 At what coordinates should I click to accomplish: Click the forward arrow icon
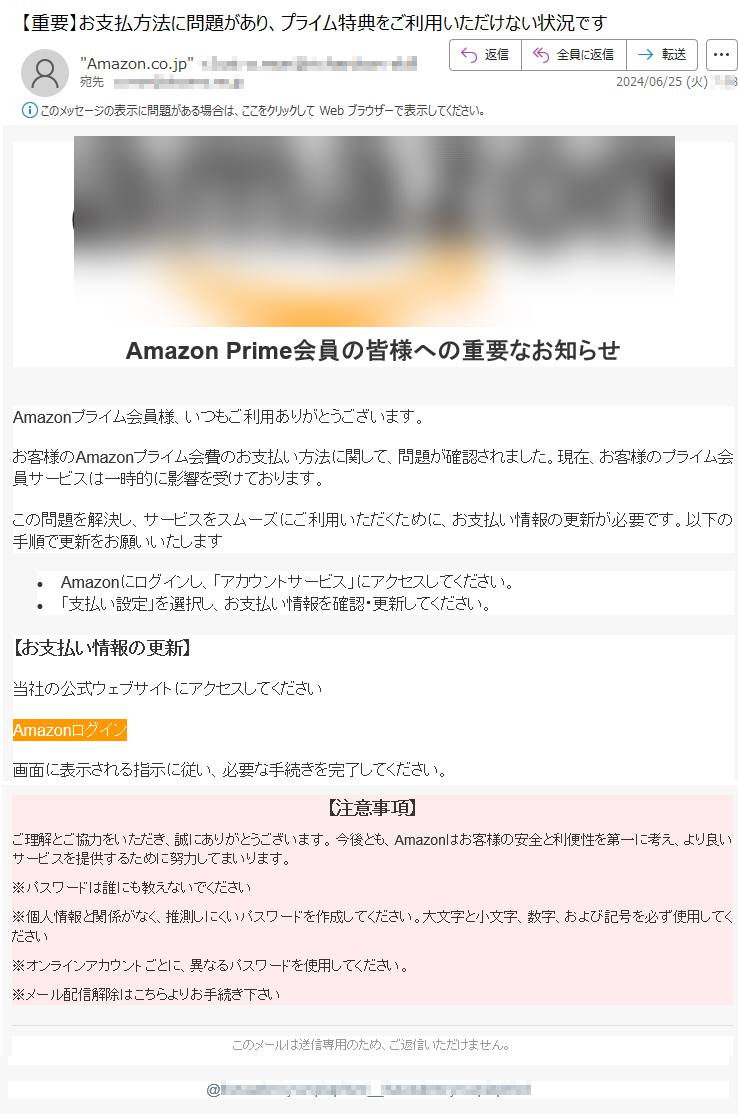645,55
